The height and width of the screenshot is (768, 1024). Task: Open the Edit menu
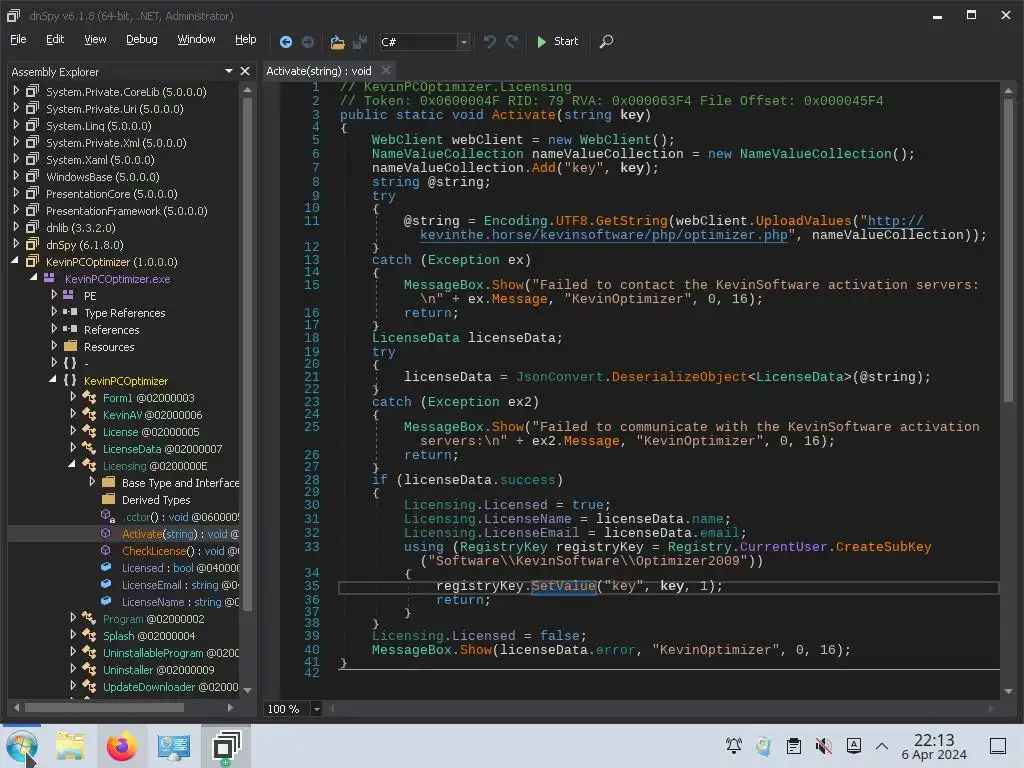click(x=55, y=39)
